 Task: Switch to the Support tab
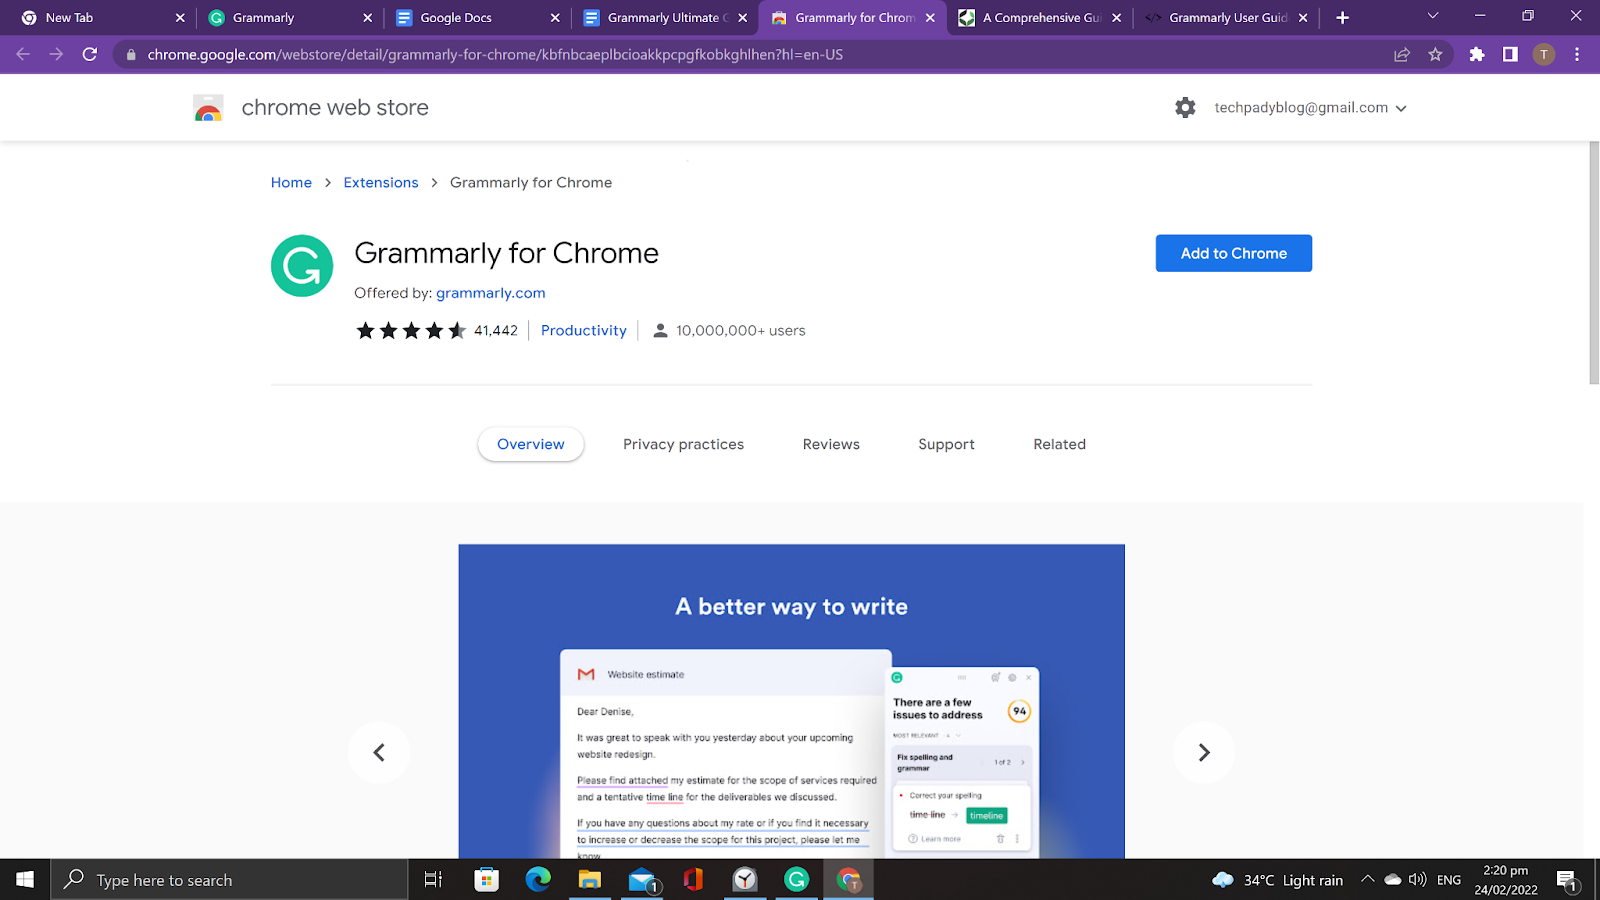pos(946,444)
